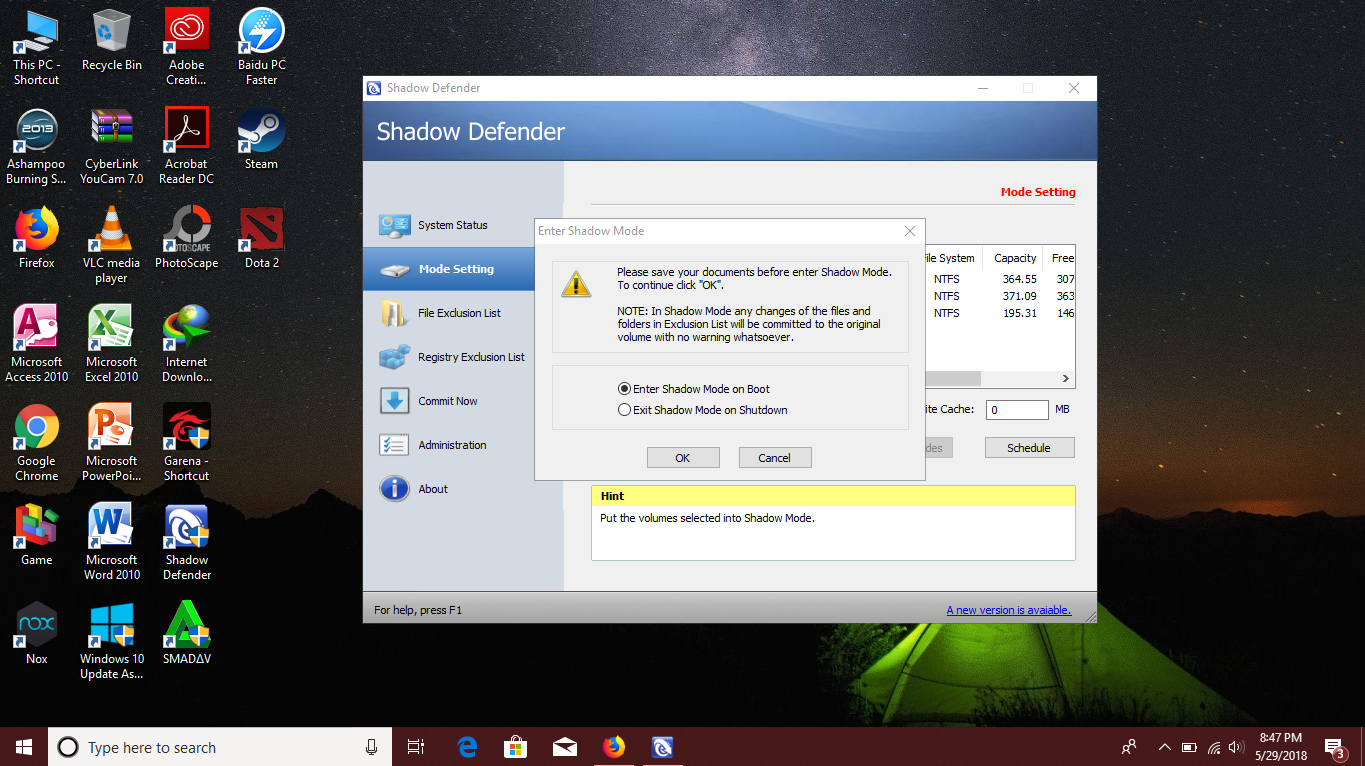This screenshot has height=766, width=1365.
Task: Select Exit Shadow Mode on Shutdown
Action: click(623, 410)
